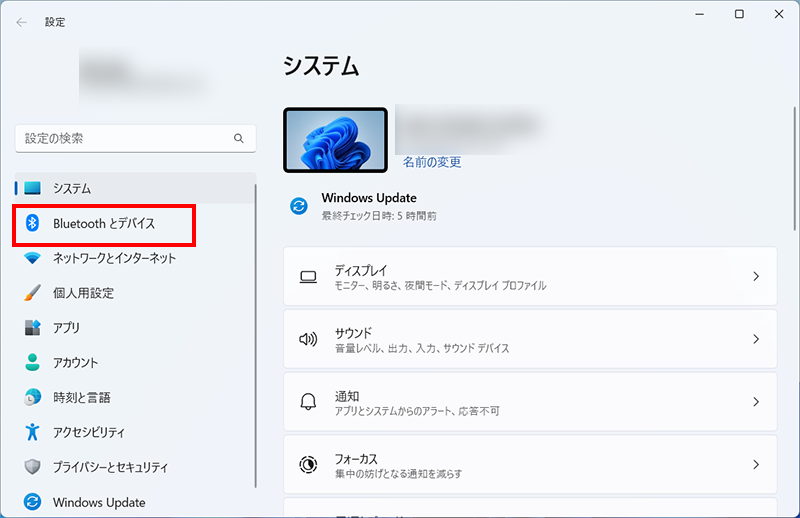Click the 最終チェック日時: 5 時間前 text

(x=379, y=216)
